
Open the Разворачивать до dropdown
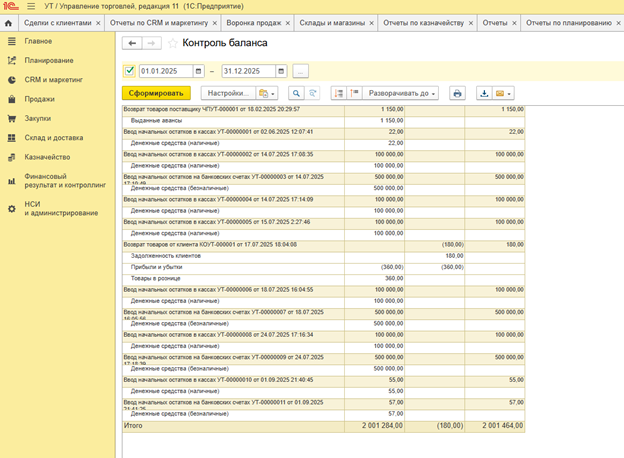400,93
